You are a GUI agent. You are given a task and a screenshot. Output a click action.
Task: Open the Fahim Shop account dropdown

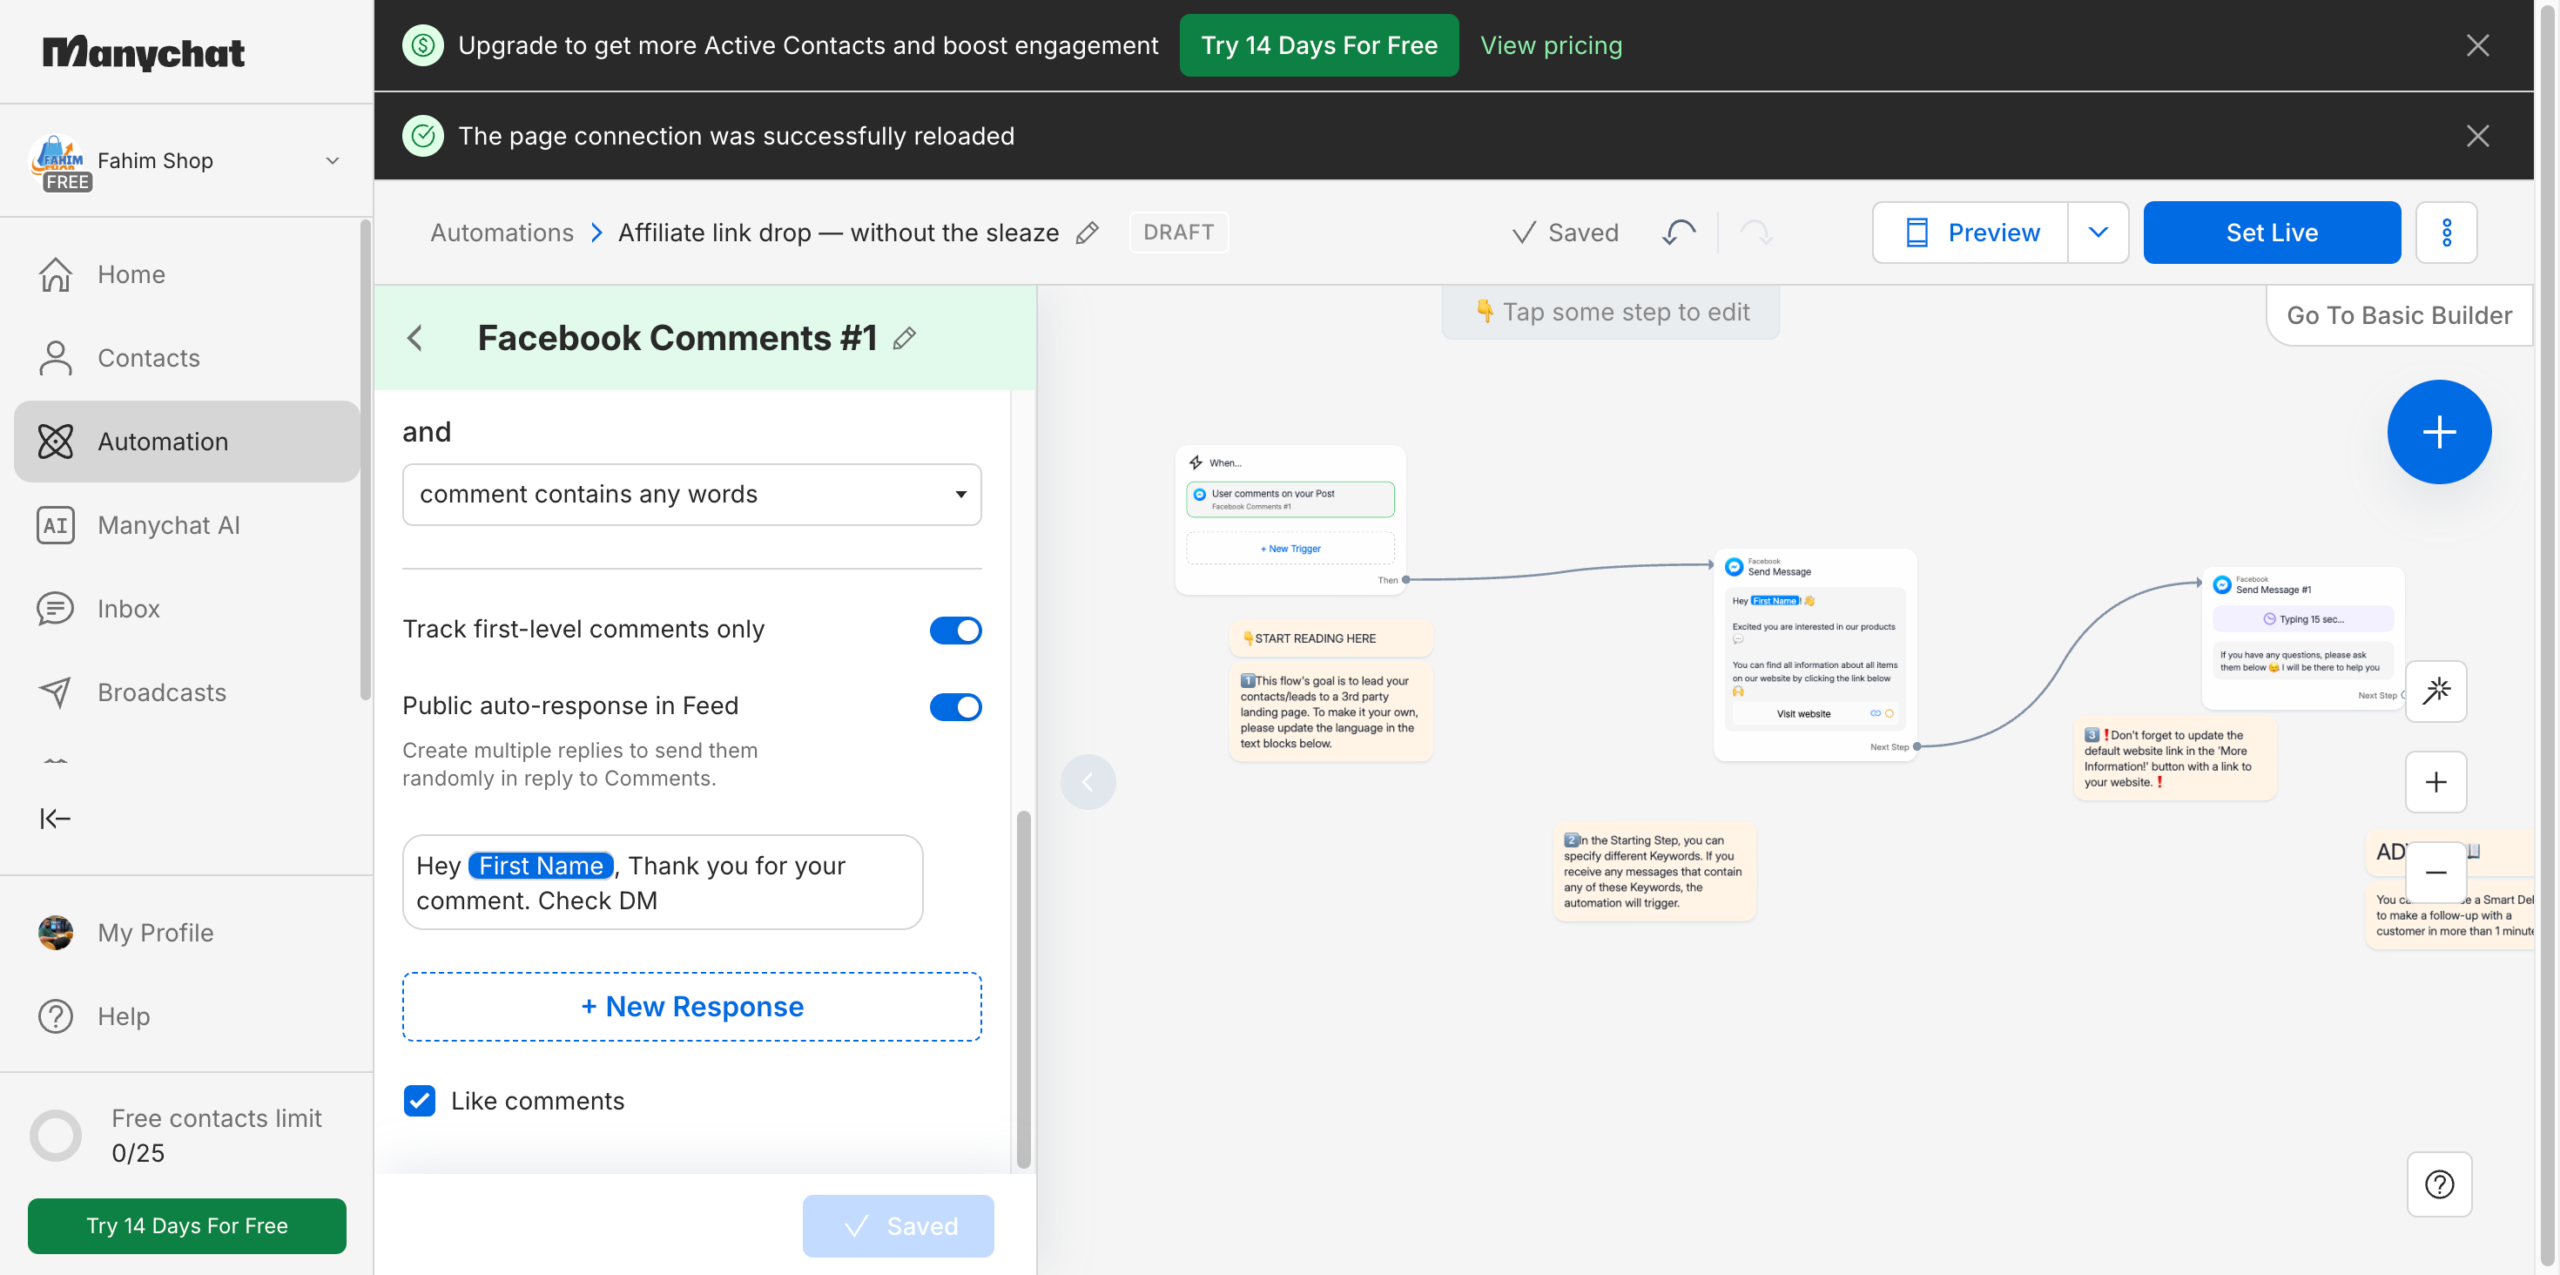point(186,161)
